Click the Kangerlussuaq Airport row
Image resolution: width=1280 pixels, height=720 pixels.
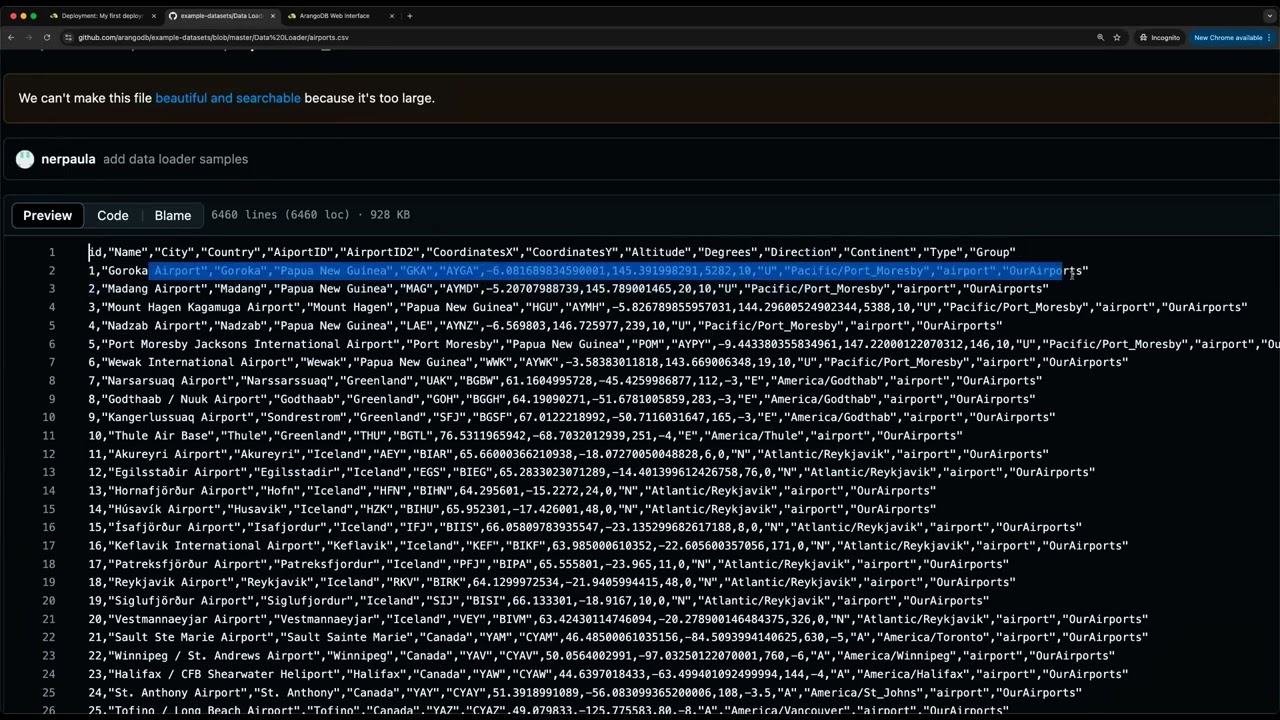coord(572,417)
